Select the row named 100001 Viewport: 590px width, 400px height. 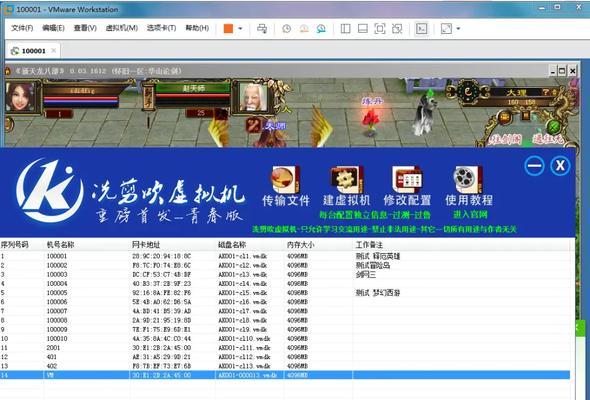pos(285,256)
